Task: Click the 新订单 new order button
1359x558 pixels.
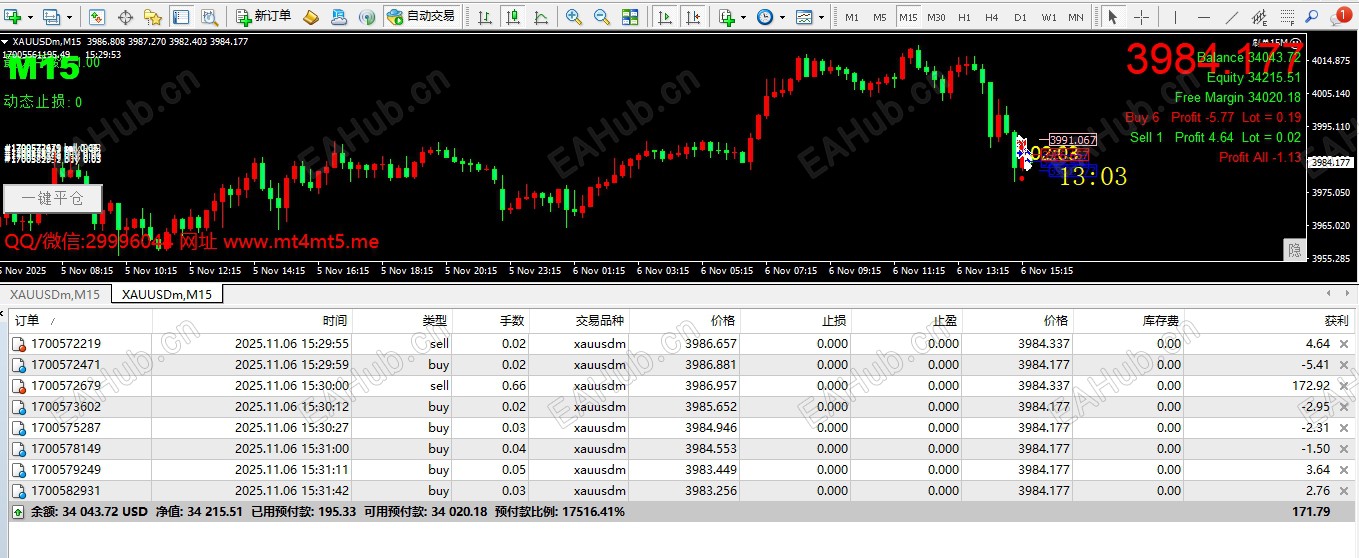Action: [x=264, y=17]
